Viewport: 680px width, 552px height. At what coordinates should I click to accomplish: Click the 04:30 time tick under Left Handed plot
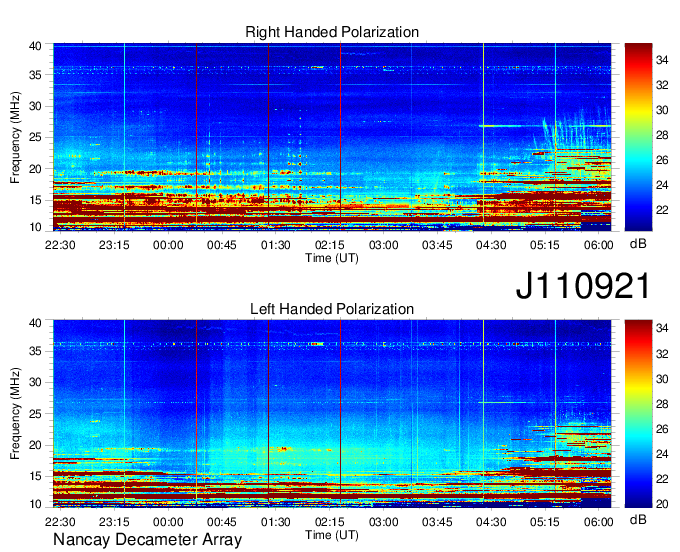coord(491,522)
